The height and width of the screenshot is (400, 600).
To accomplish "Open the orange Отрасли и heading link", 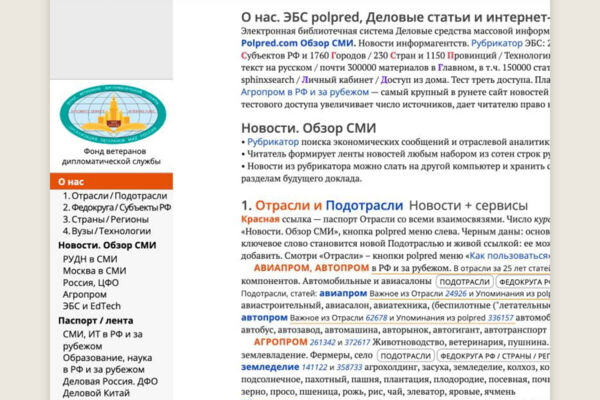I will [x=289, y=206].
